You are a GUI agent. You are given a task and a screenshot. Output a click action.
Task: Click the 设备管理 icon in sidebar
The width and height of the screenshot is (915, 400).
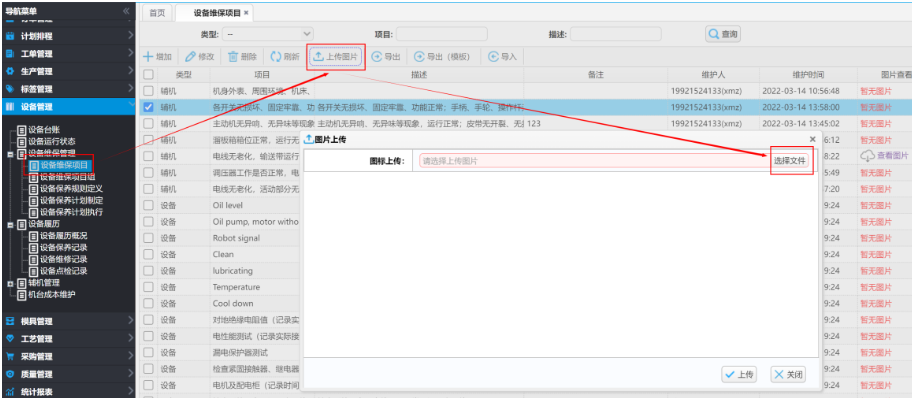tap(10, 107)
